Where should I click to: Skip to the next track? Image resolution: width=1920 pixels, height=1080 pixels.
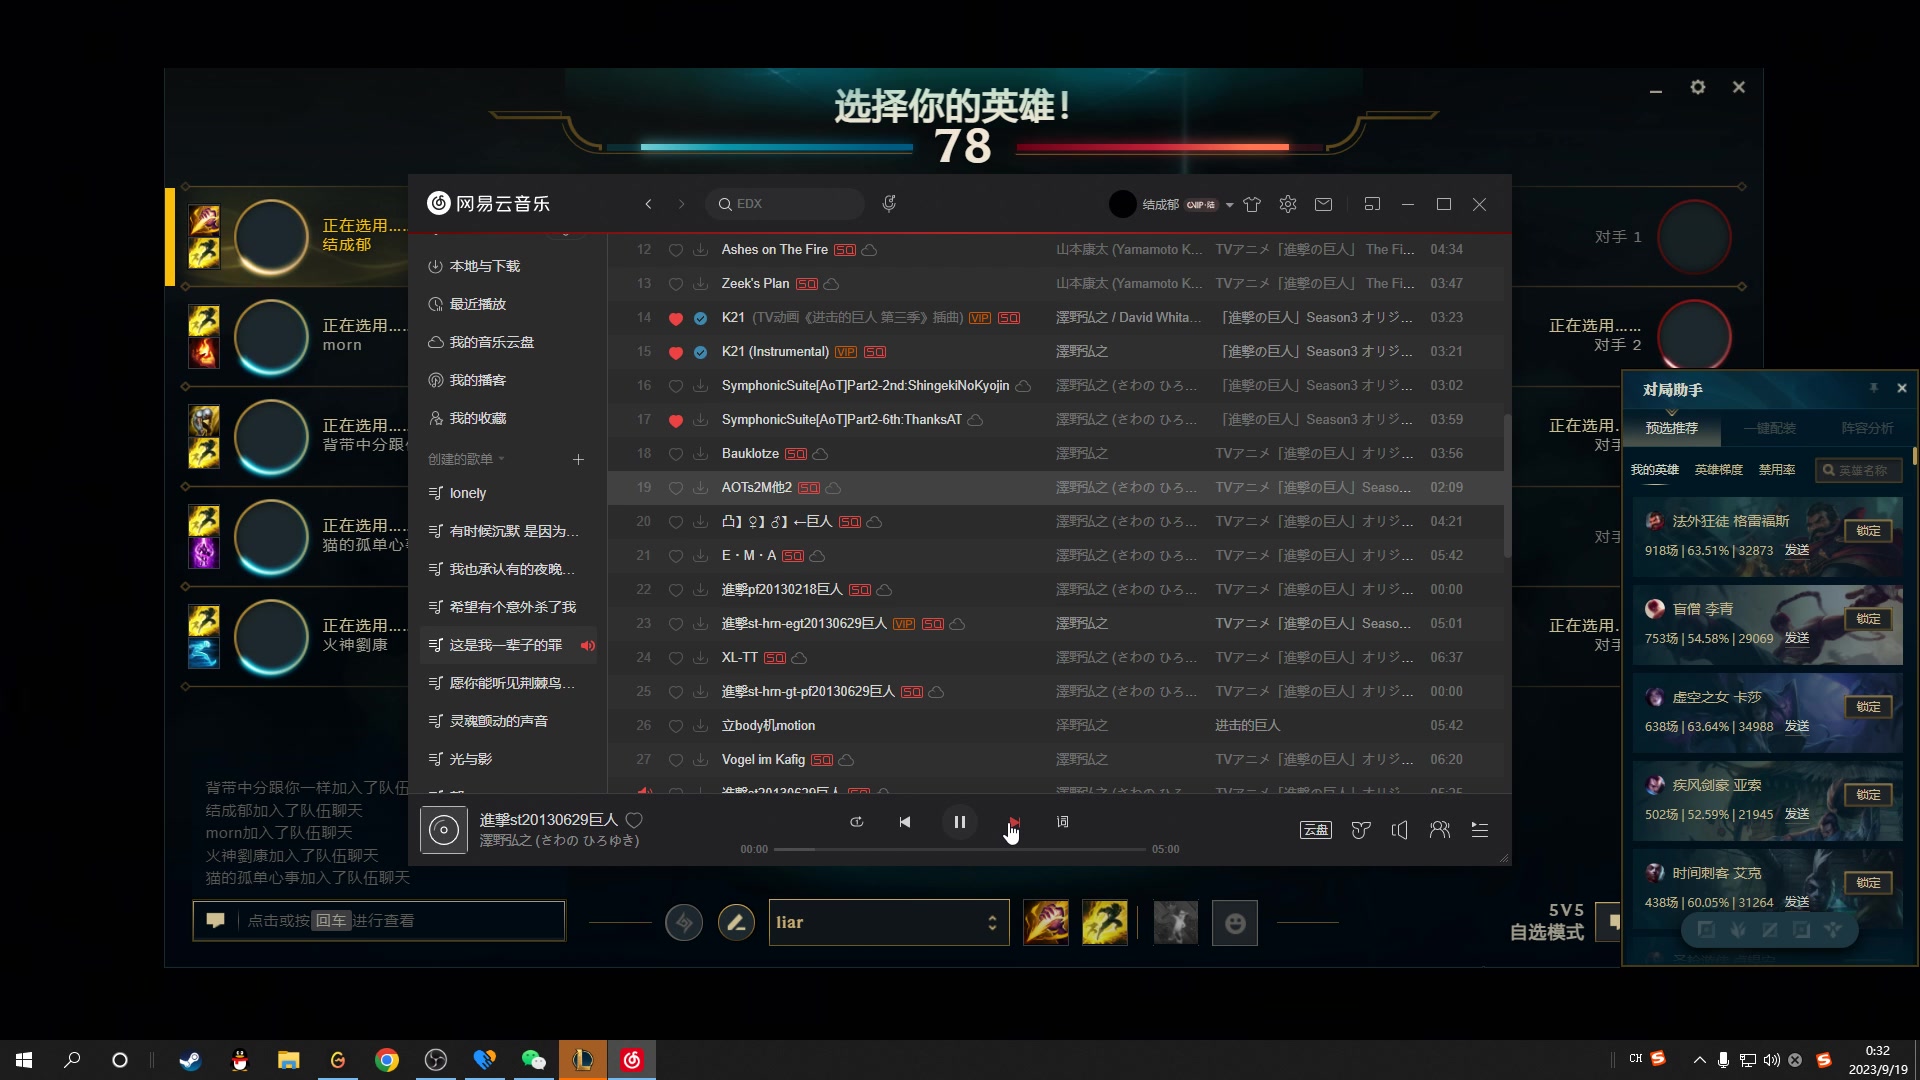1014,822
